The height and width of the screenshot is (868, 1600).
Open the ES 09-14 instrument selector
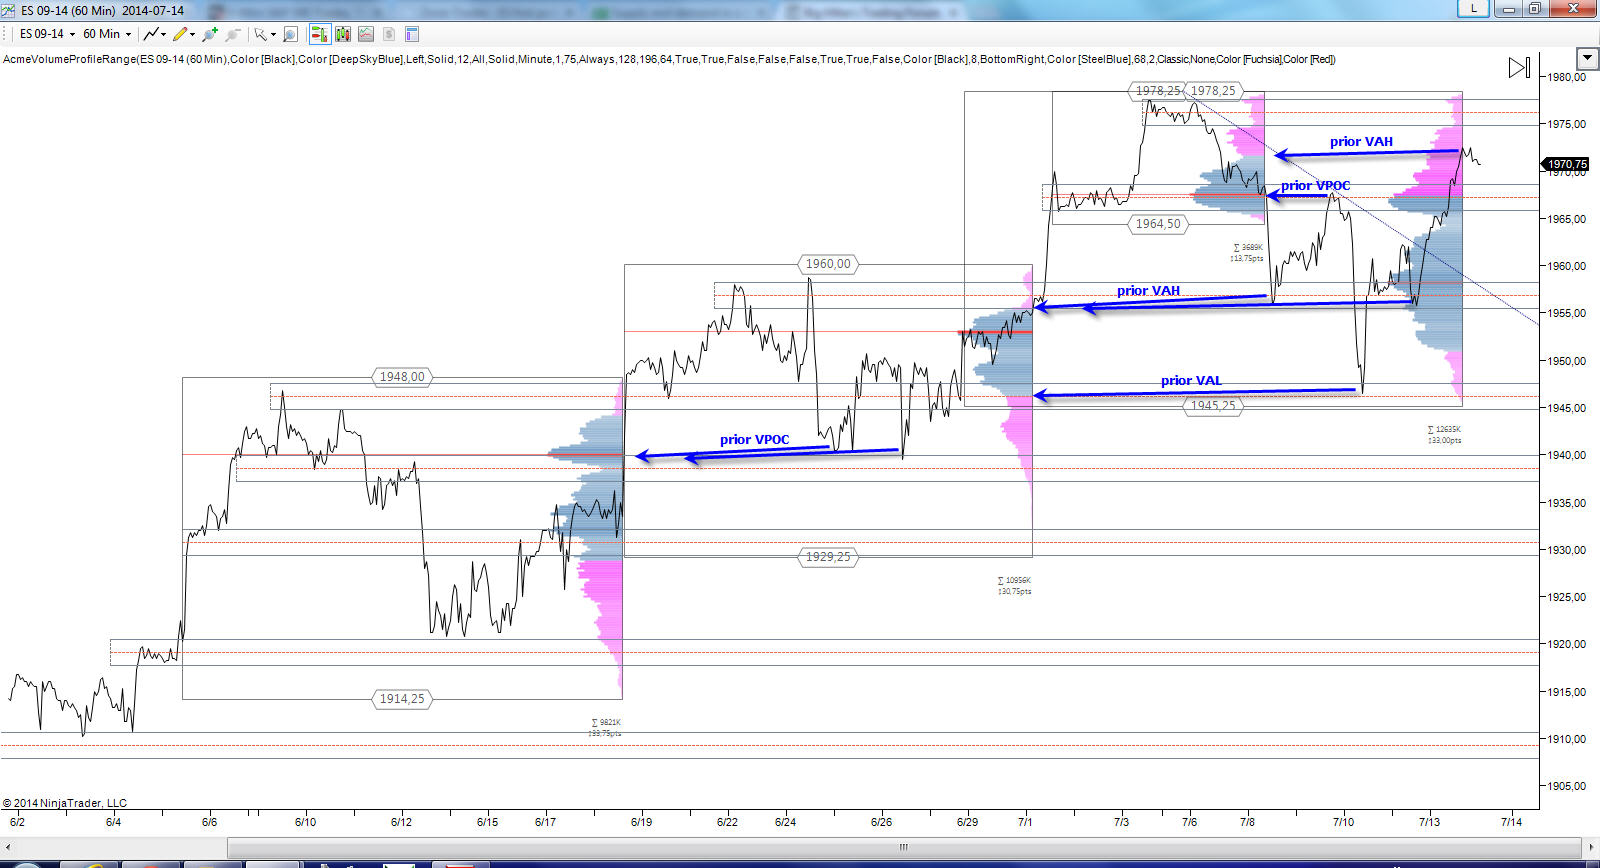[47, 34]
